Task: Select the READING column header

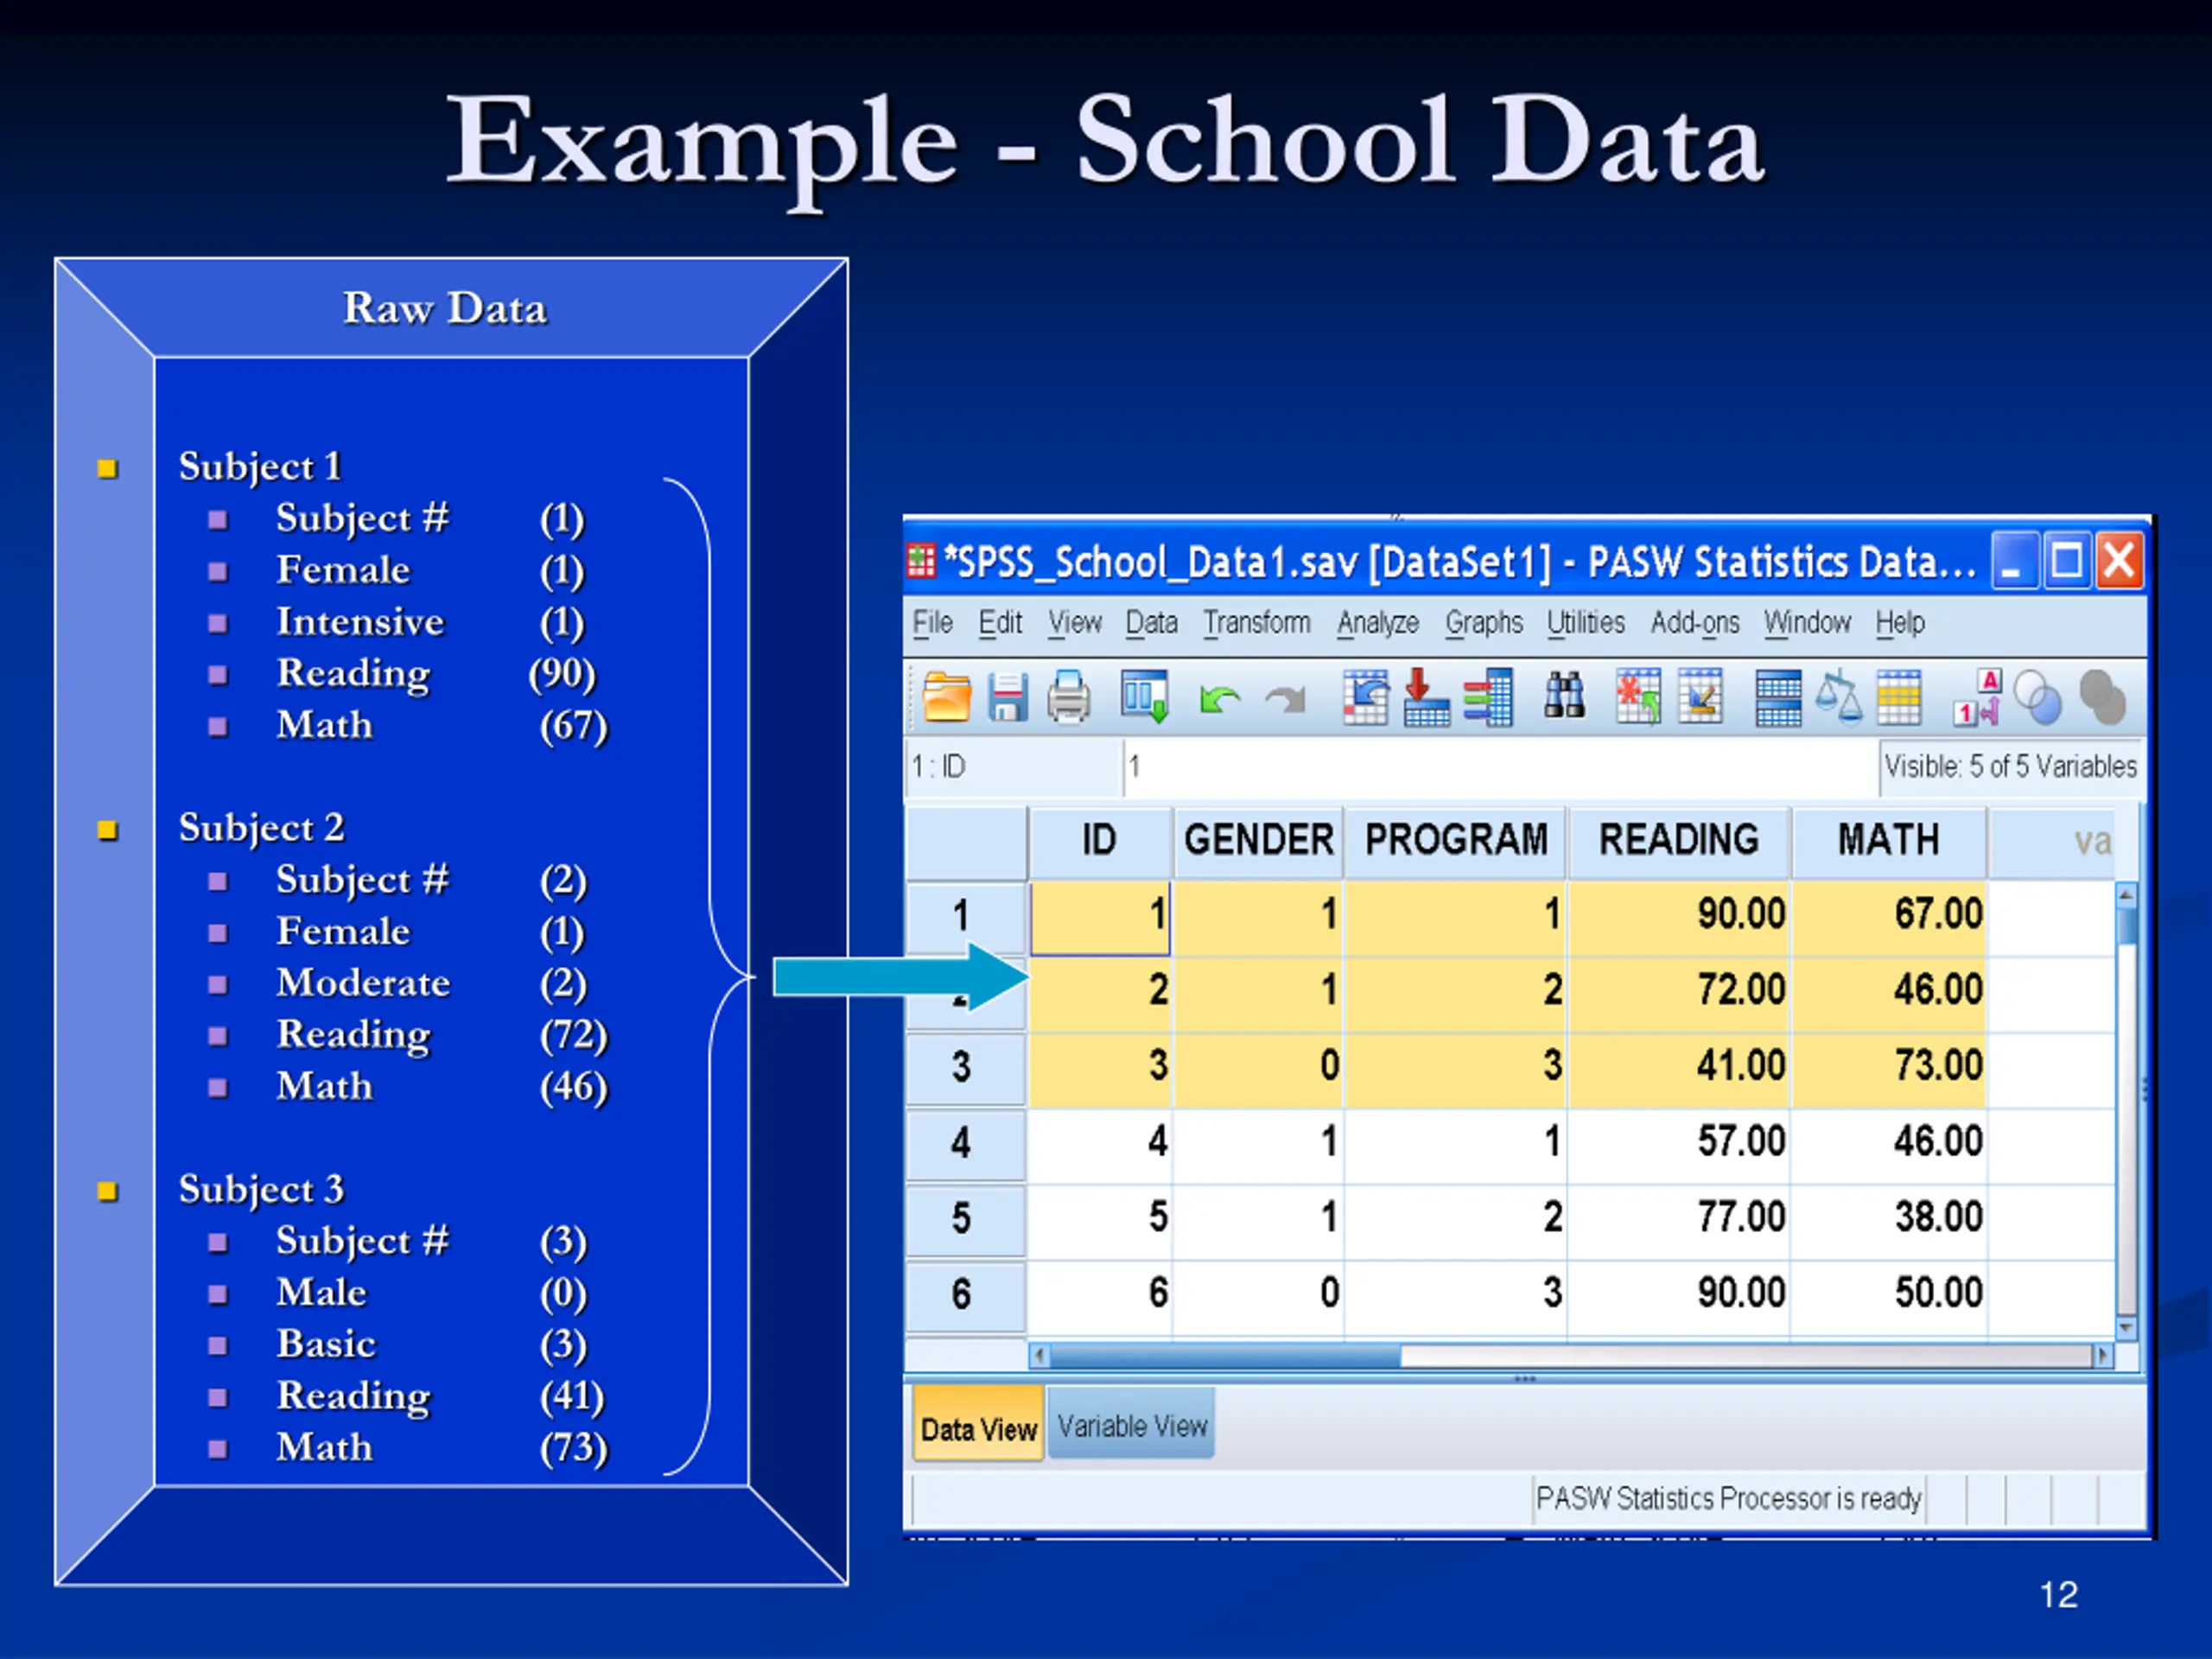Action: pos(1679,841)
